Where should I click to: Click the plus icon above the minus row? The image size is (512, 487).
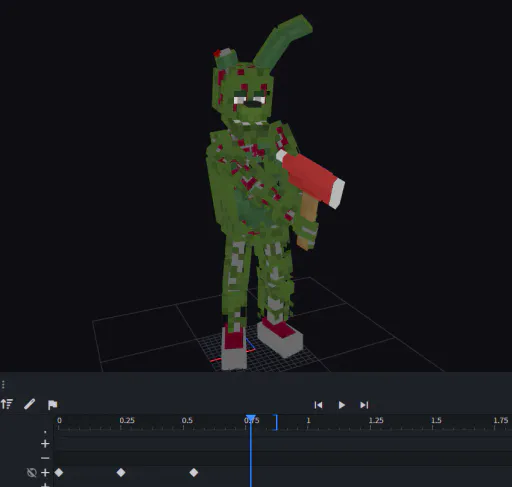tap(45, 444)
